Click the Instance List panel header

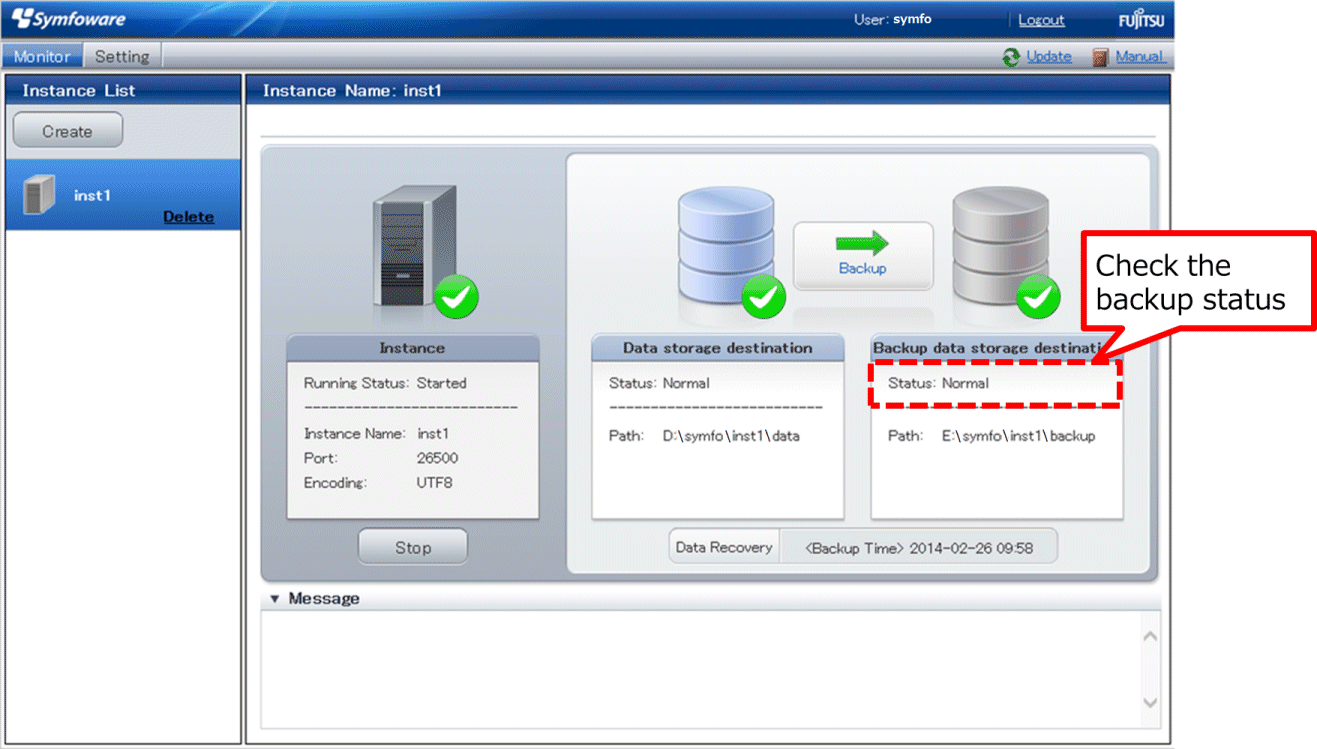pos(124,90)
